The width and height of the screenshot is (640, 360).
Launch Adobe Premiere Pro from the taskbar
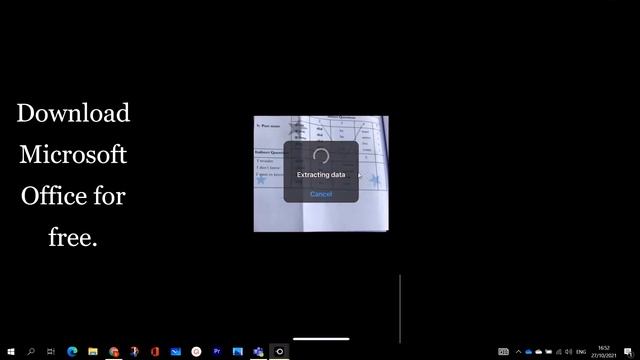coord(217,351)
